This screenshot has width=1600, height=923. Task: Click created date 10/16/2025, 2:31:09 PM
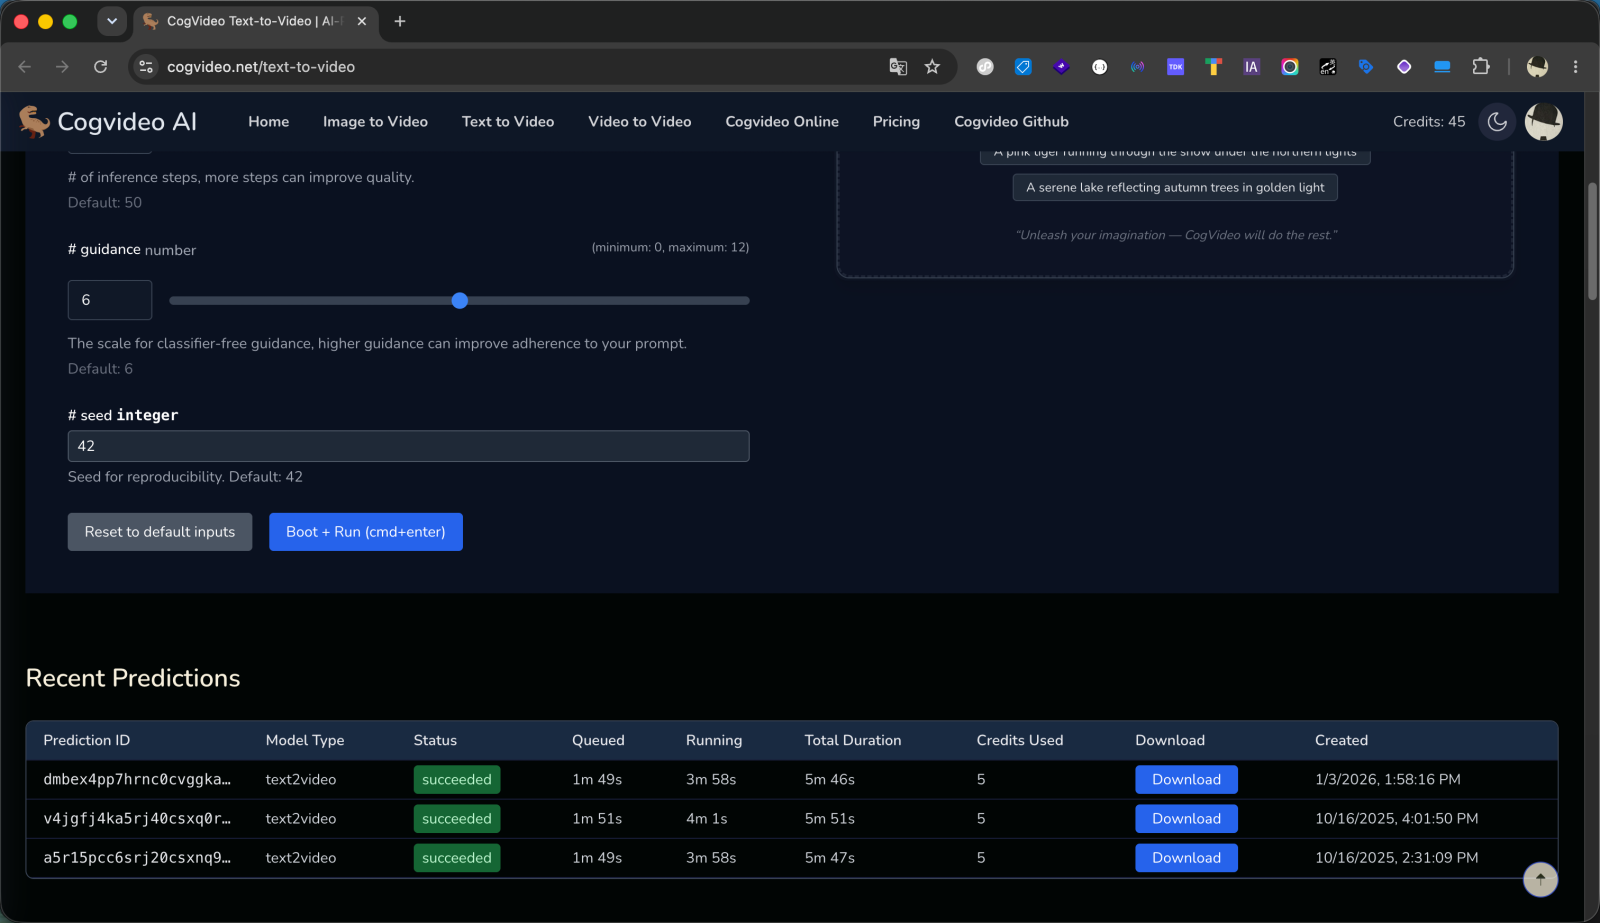[x=1396, y=858]
